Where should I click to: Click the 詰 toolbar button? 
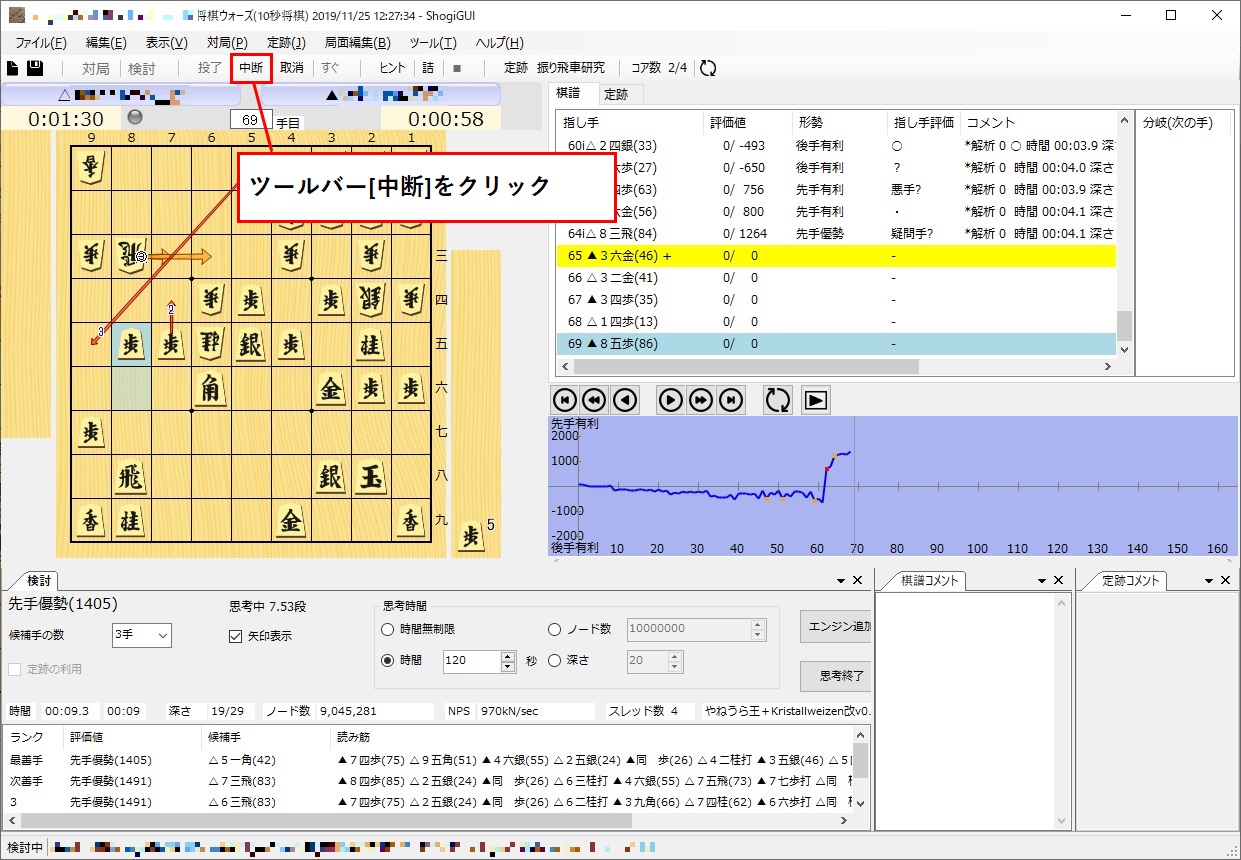pyautogui.click(x=428, y=68)
